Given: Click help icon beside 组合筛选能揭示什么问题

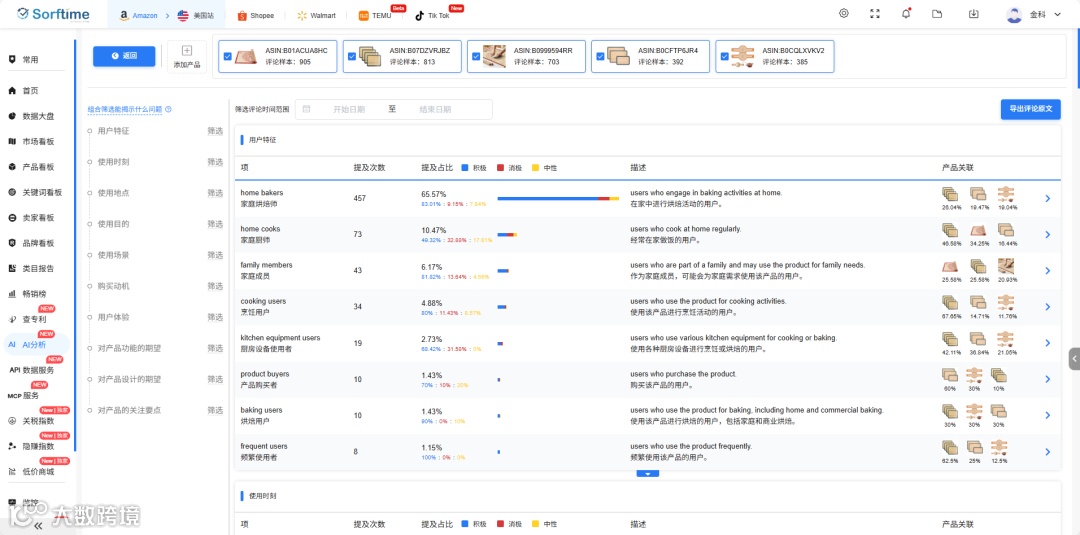Looking at the screenshot, I should coord(169,109).
